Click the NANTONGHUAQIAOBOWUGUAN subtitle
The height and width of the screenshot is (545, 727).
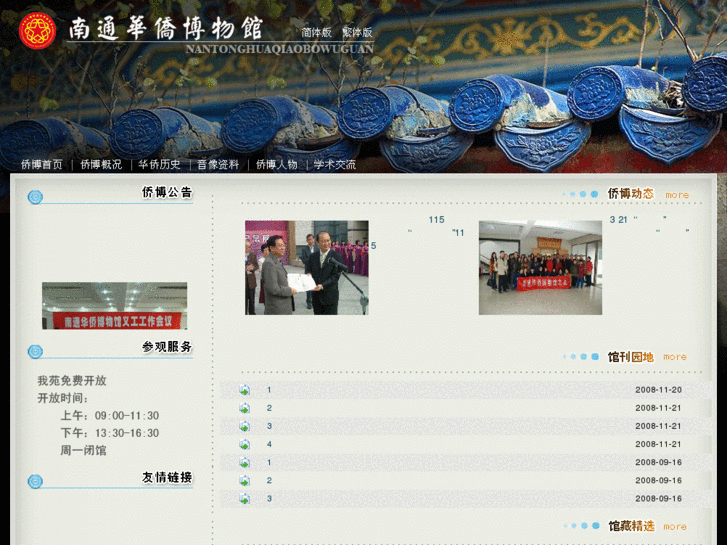point(280,49)
